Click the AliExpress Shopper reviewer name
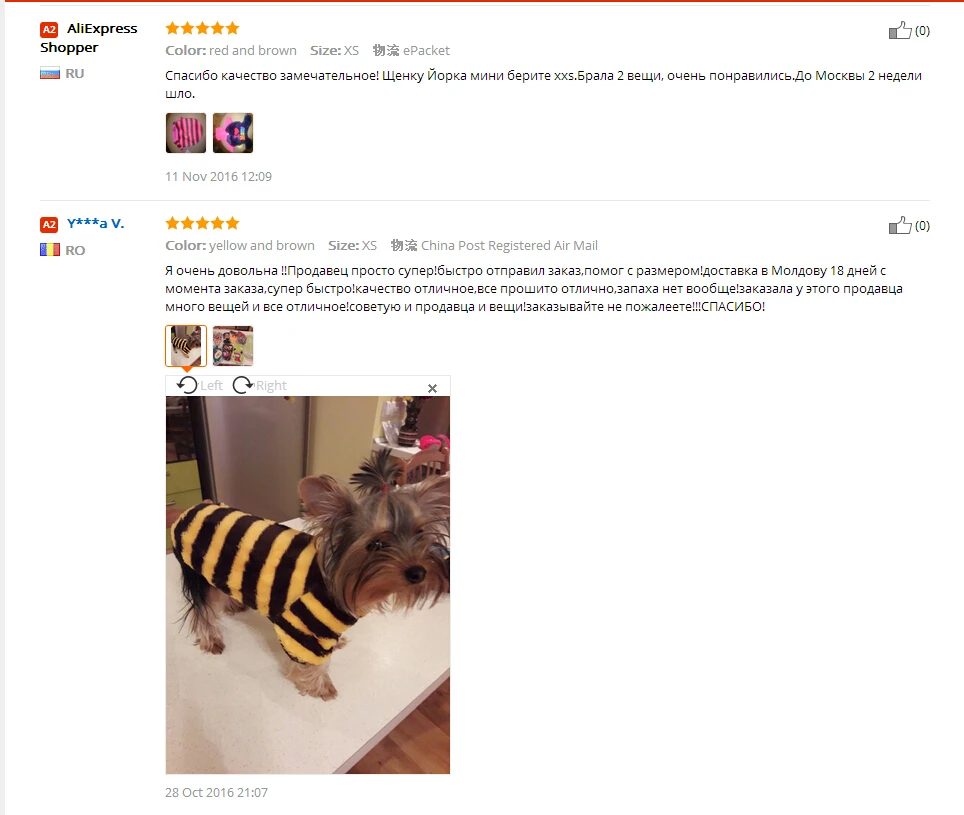Screen dimensions: 964x815 (89, 37)
